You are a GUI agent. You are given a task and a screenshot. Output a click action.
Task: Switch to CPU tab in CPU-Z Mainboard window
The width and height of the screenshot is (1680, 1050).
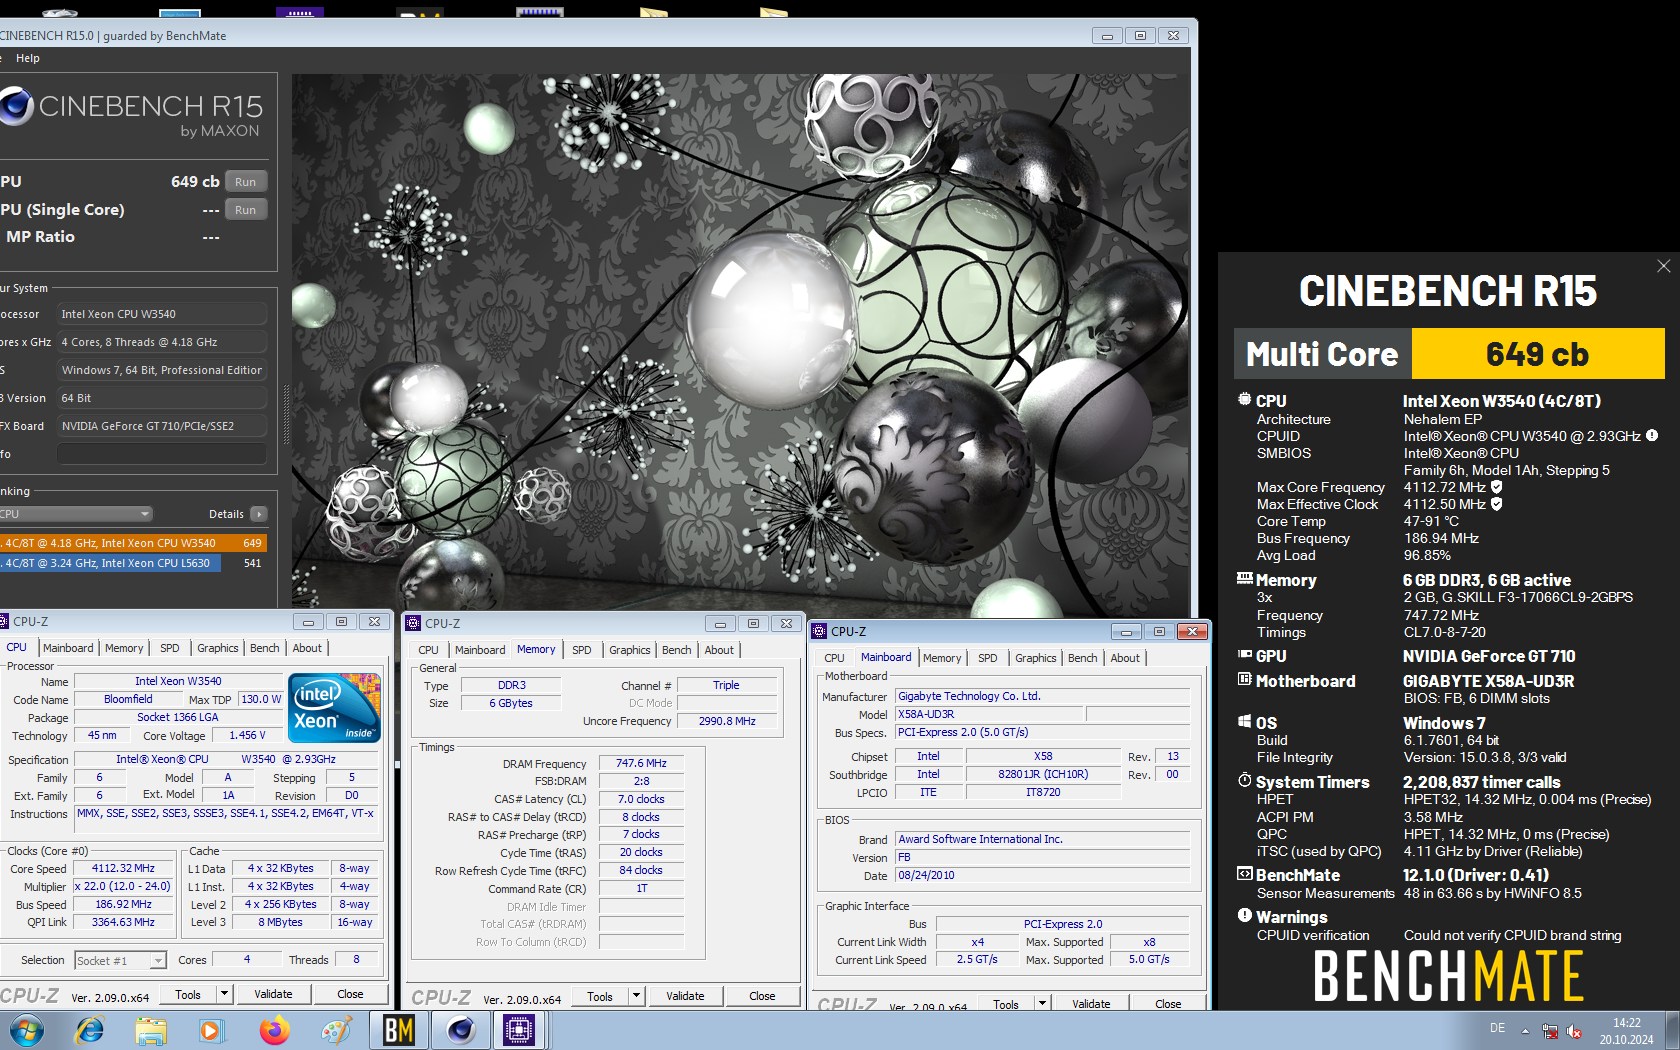click(x=834, y=658)
